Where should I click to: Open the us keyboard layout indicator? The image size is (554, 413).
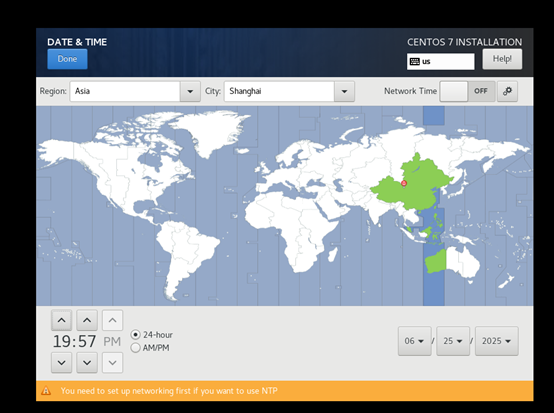pos(440,61)
